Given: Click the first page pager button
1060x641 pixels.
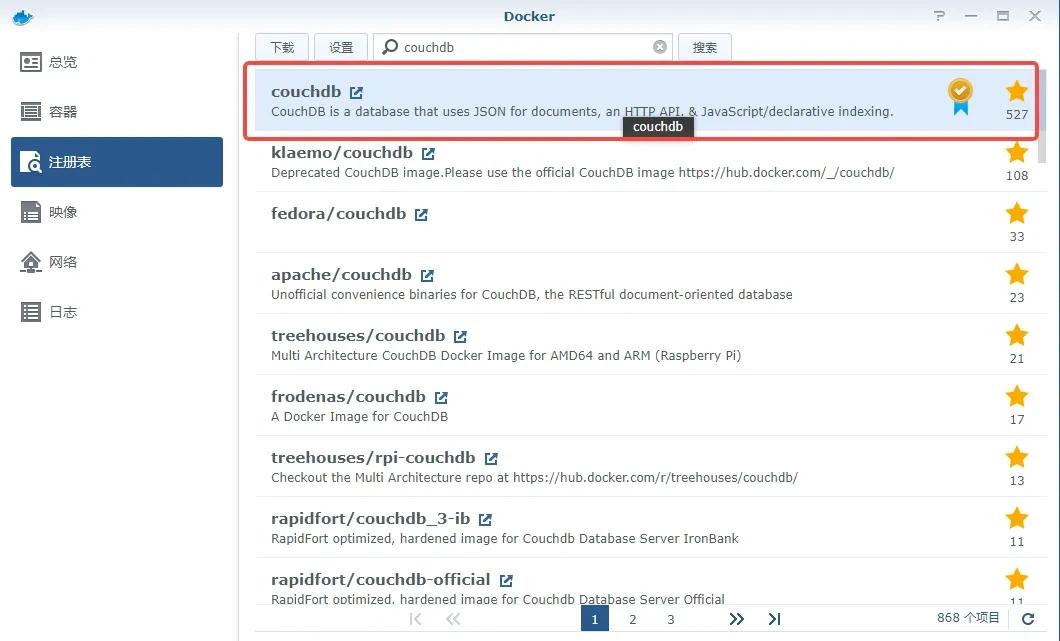Looking at the screenshot, I should coord(415,619).
